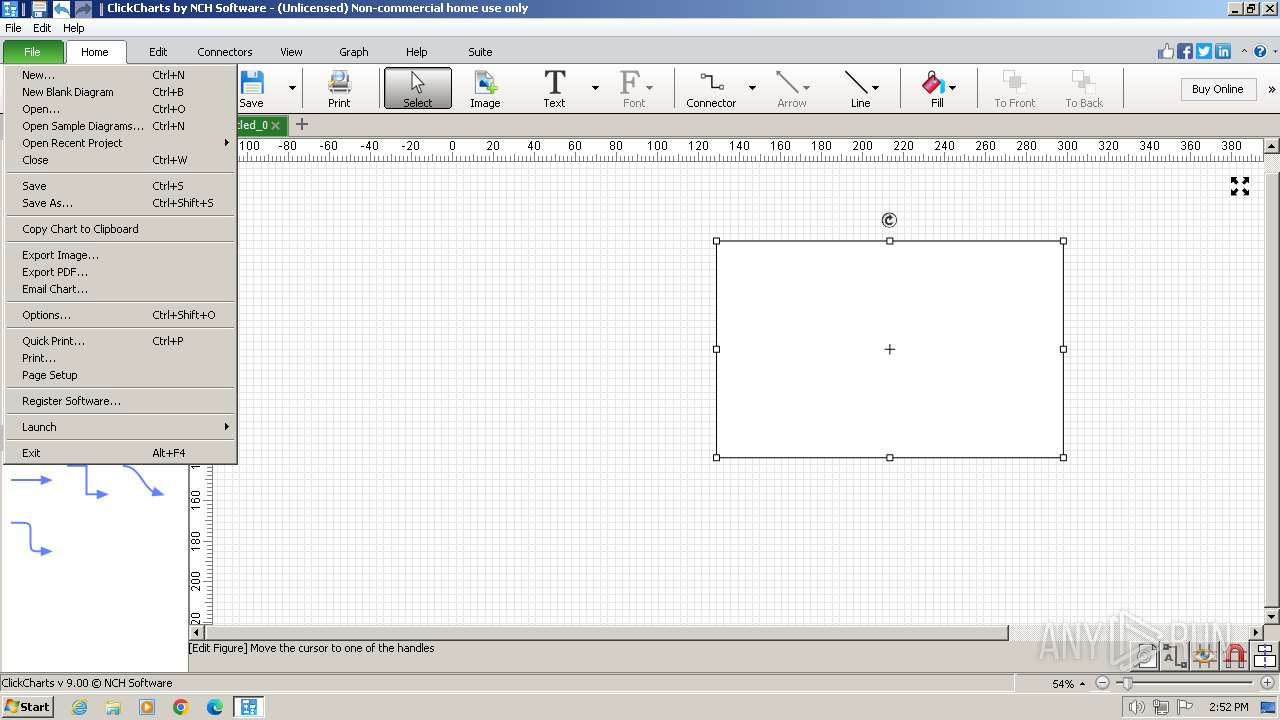Expand the Launch submenu
Screen dimensions: 1280x720
(120, 427)
